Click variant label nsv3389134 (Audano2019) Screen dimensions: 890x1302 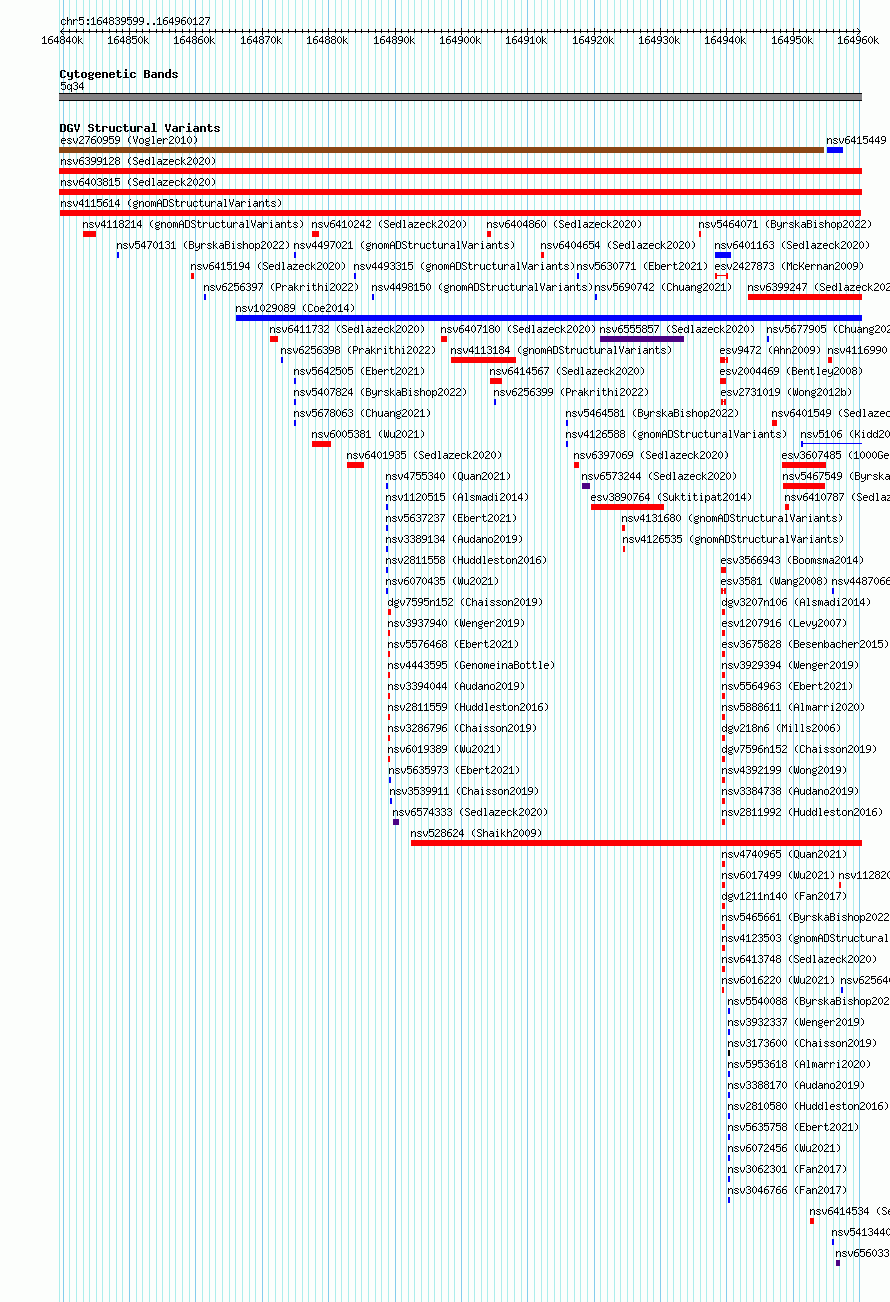click(455, 539)
